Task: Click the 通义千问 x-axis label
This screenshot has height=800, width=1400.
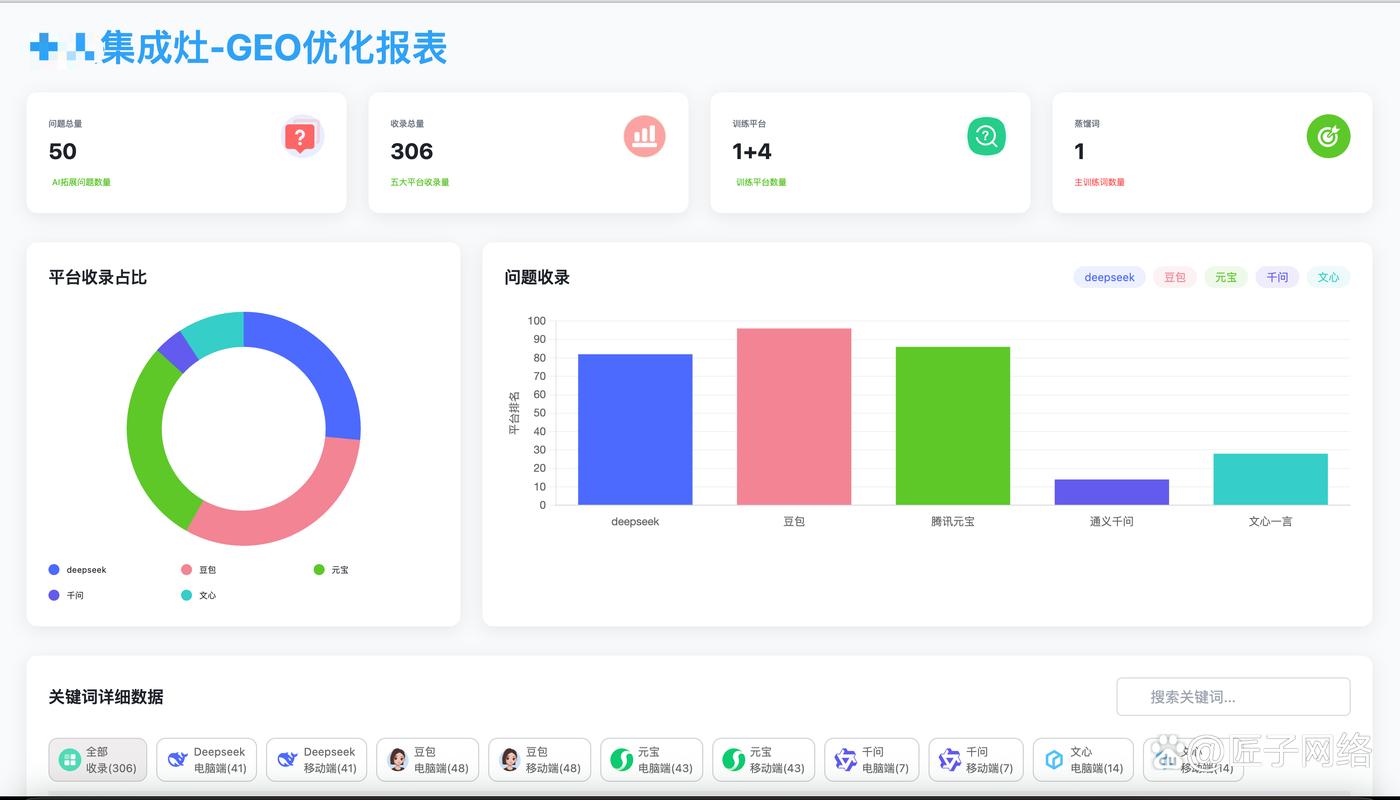Action: [x=1111, y=521]
